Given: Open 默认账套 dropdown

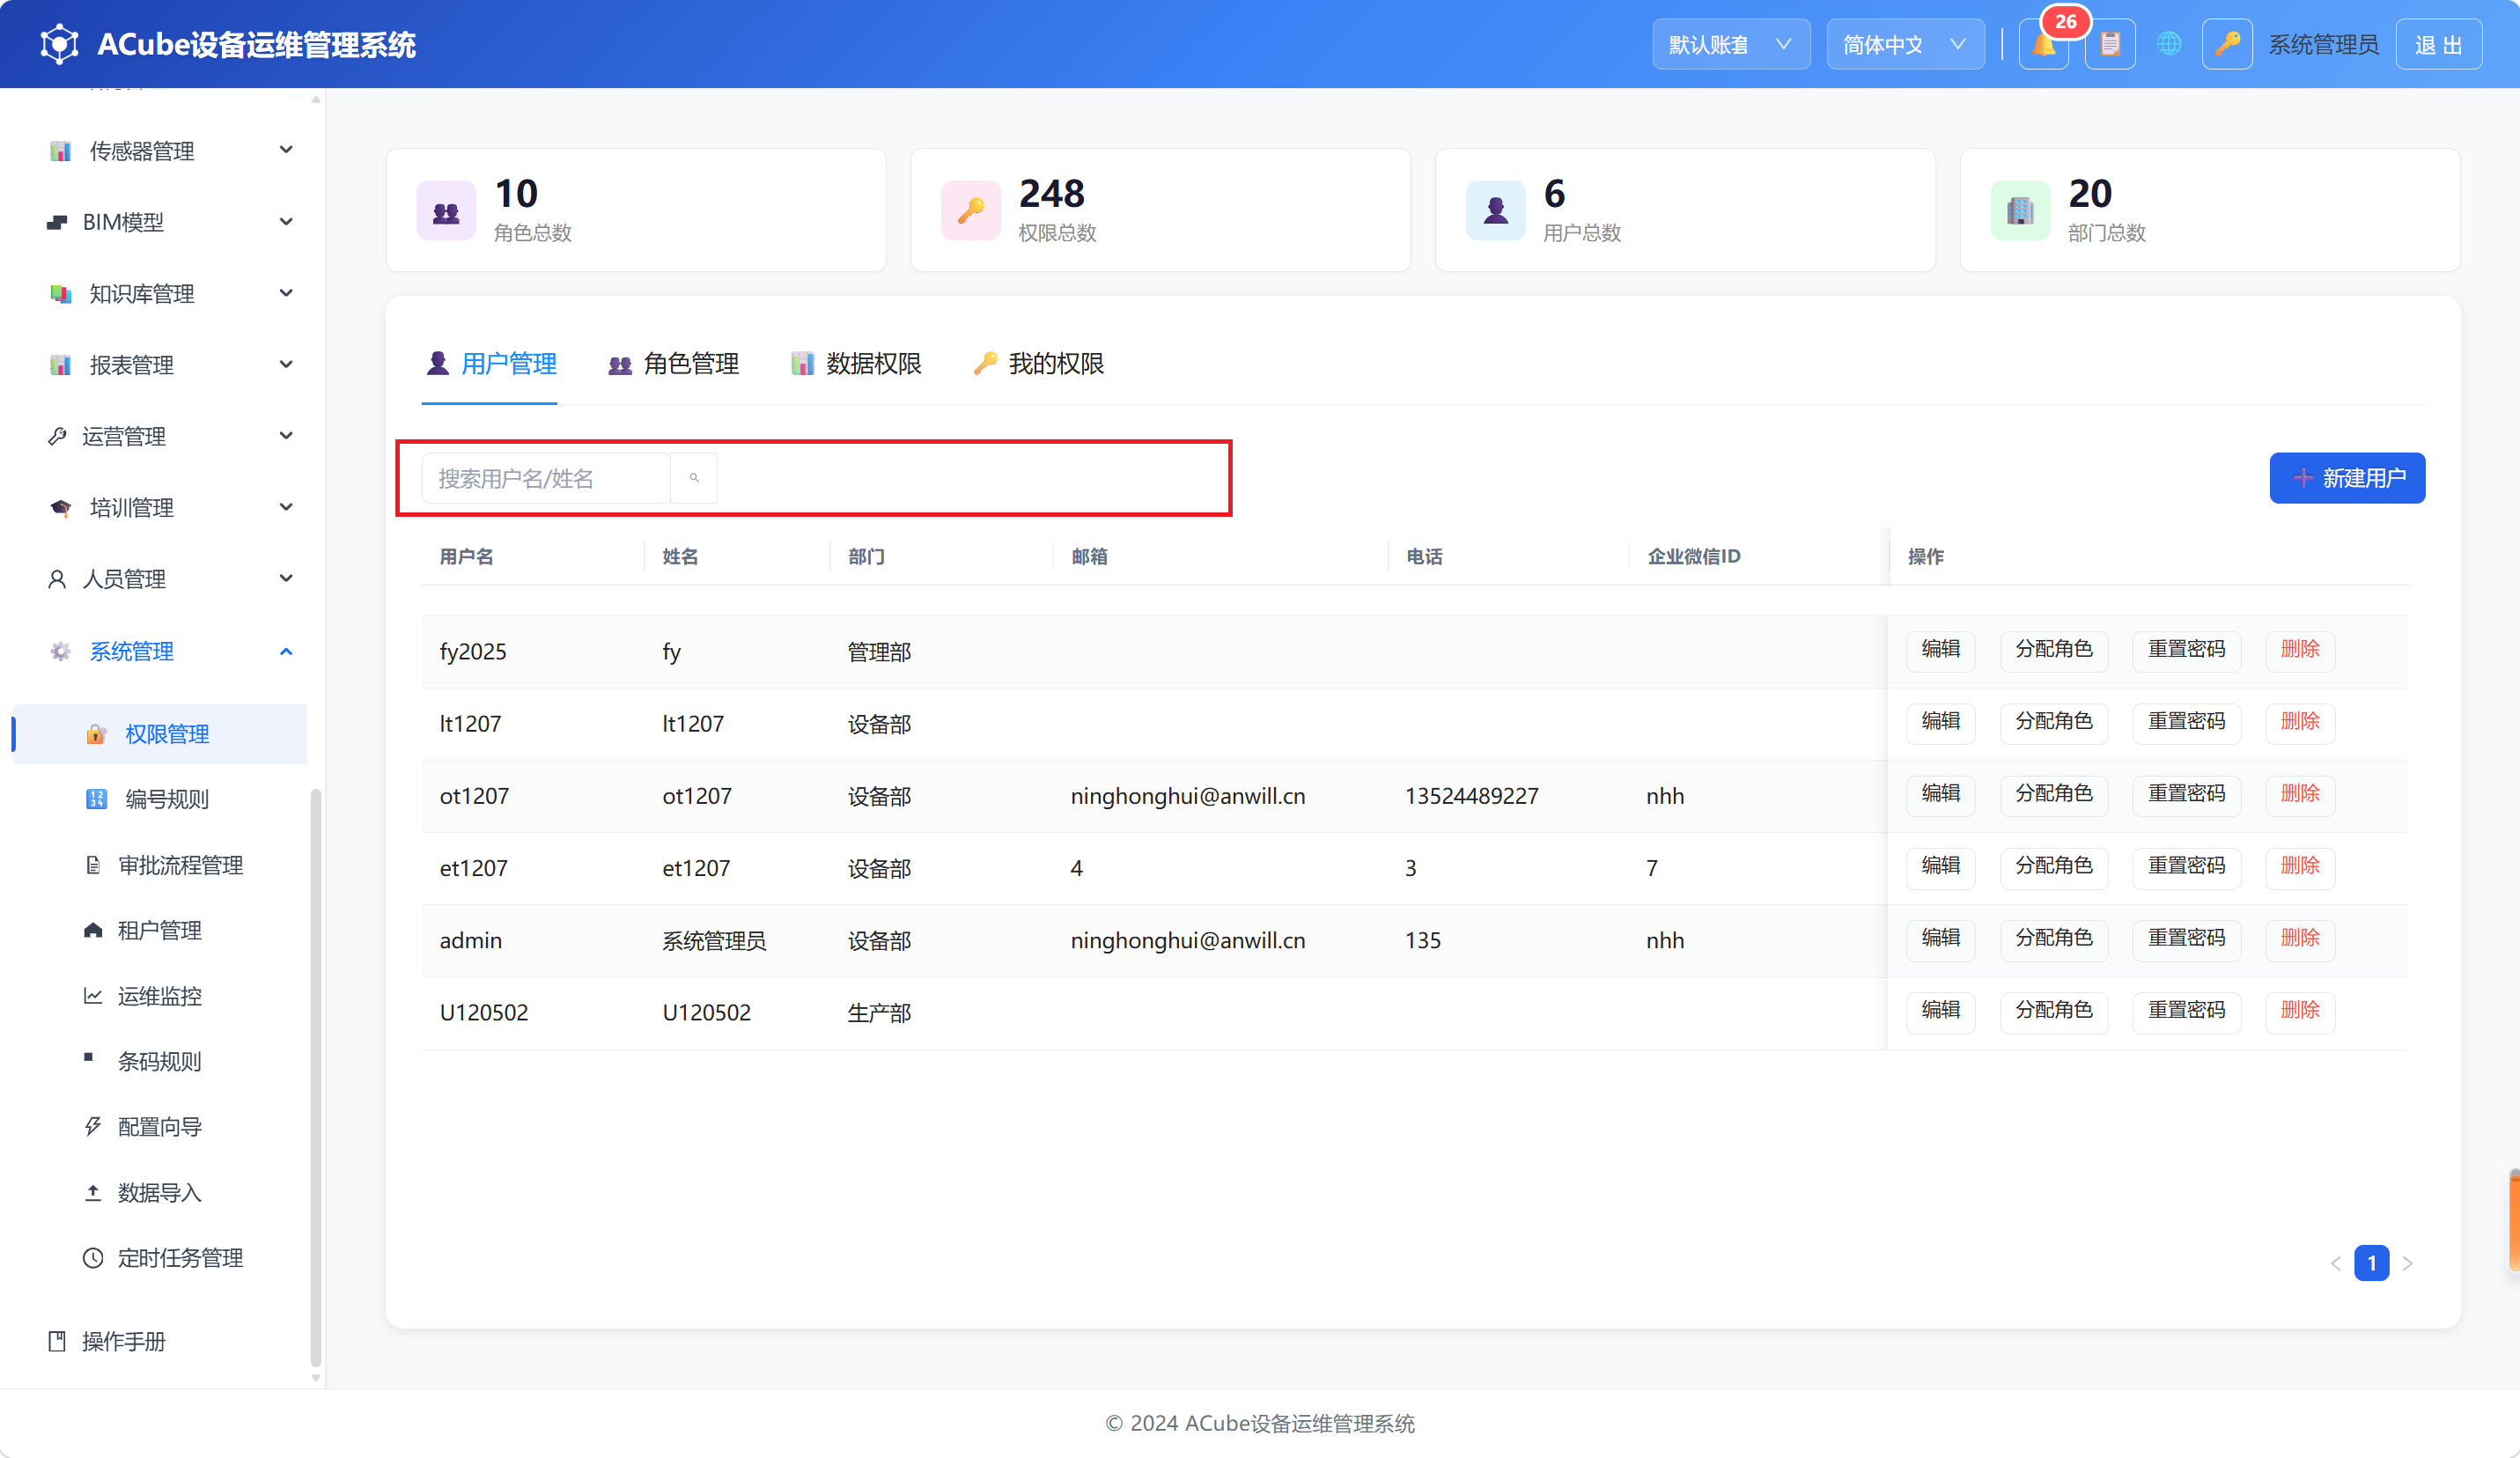Looking at the screenshot, I should [1731, 45].
